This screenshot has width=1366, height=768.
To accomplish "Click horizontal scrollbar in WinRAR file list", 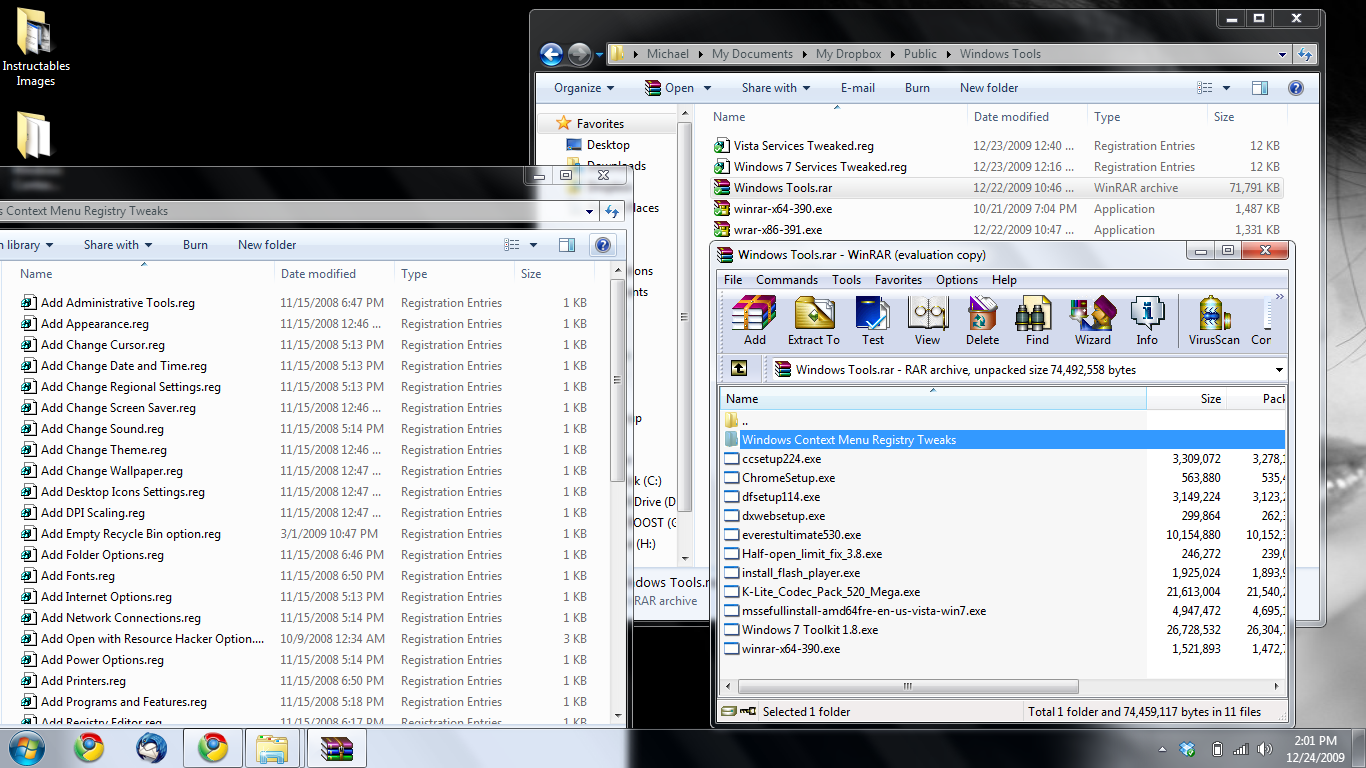I will (x=908, y=687).
